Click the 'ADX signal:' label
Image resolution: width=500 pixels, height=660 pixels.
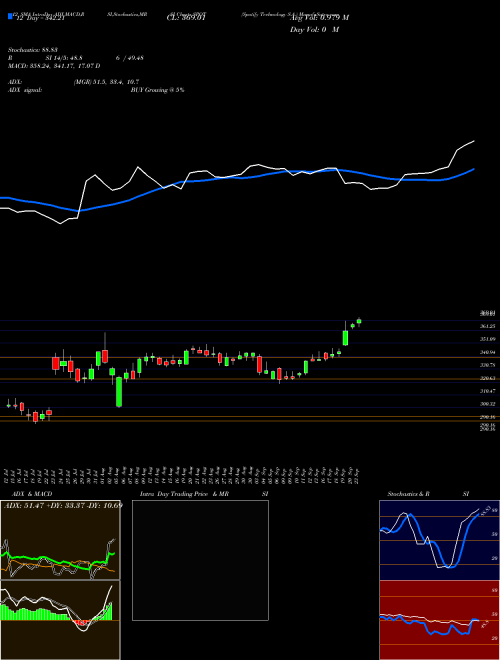(x=25, y=90)
